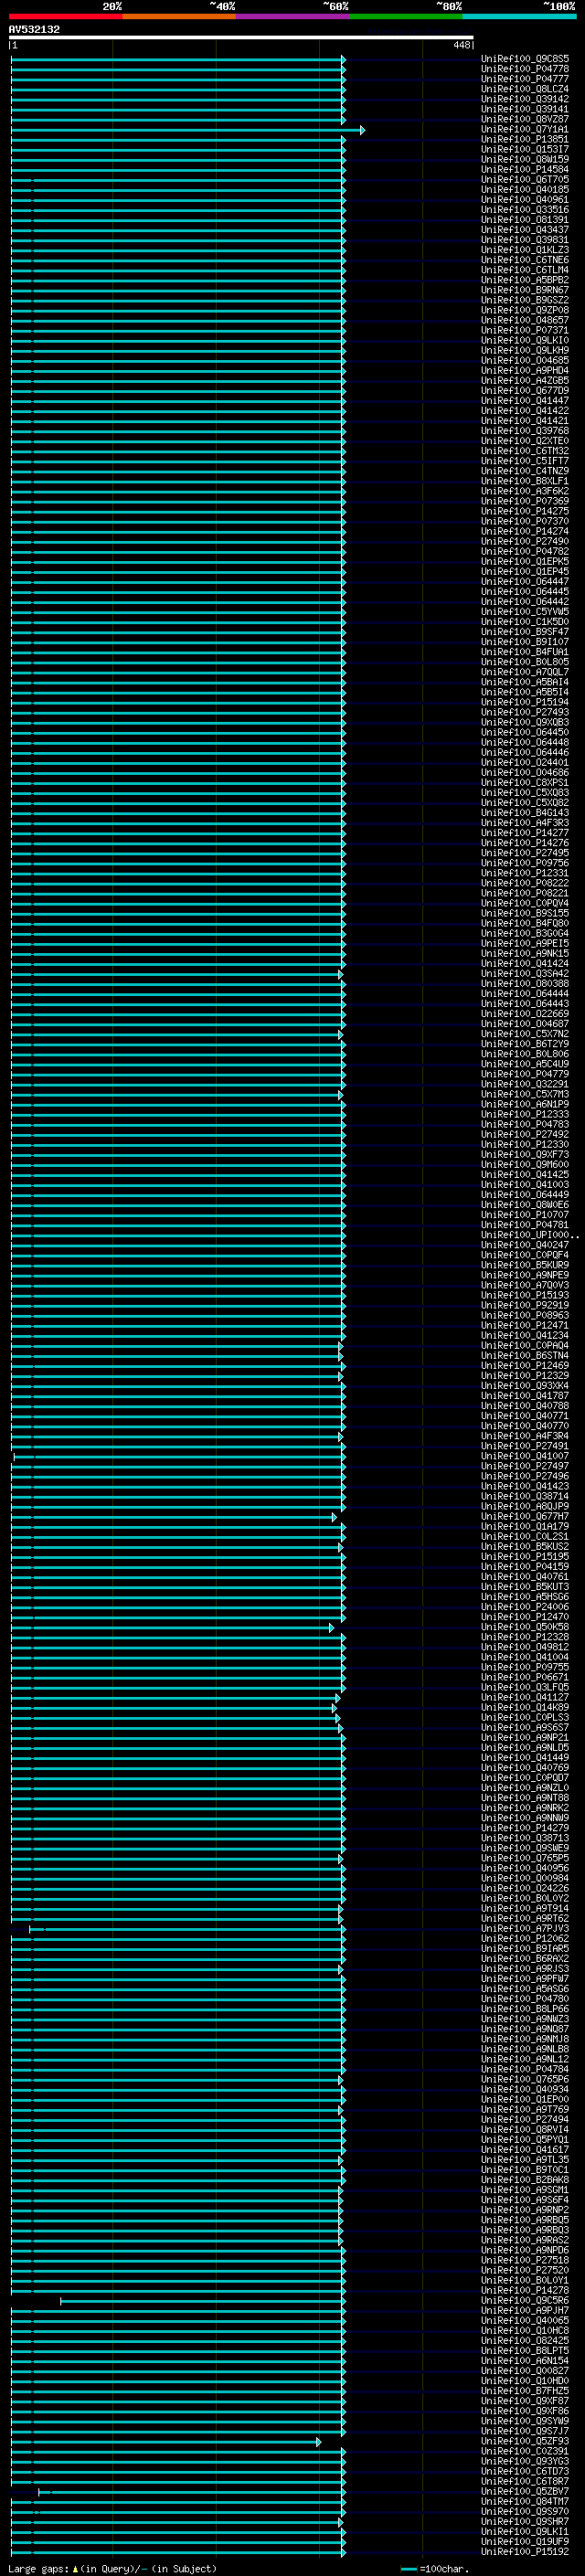This screenshot has width=585, height=2576.
Task: Select the truncated UniRef100_UPI000.. label
Action: click(530, 1235)
